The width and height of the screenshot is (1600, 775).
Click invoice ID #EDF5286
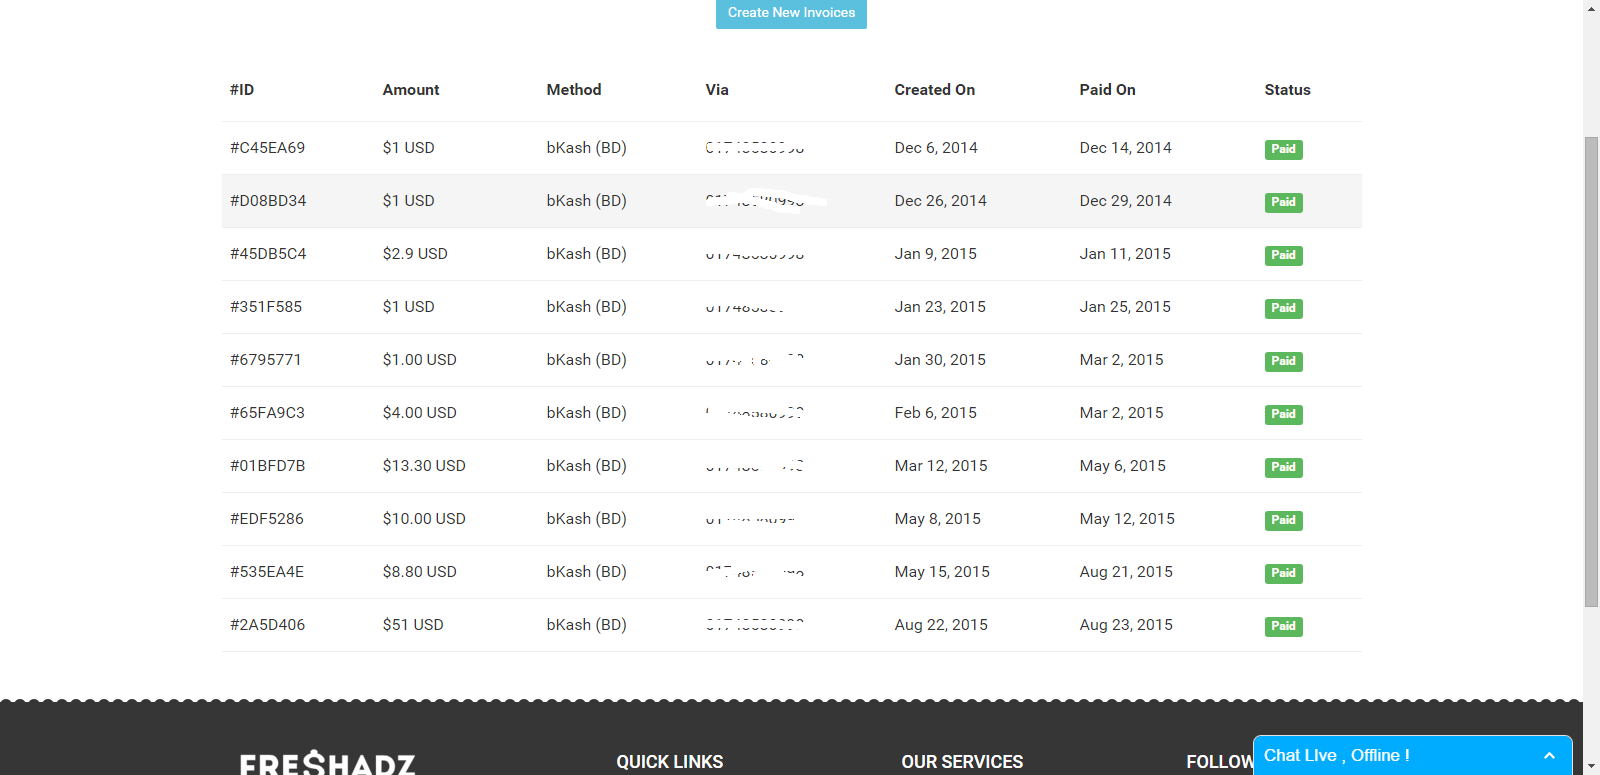pos(267,519)
